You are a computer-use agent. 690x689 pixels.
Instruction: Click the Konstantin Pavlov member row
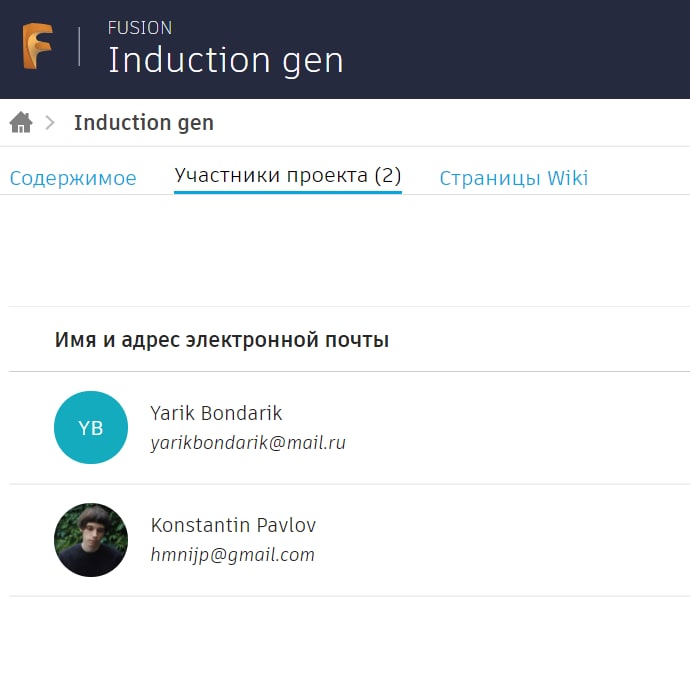(349, 540)
